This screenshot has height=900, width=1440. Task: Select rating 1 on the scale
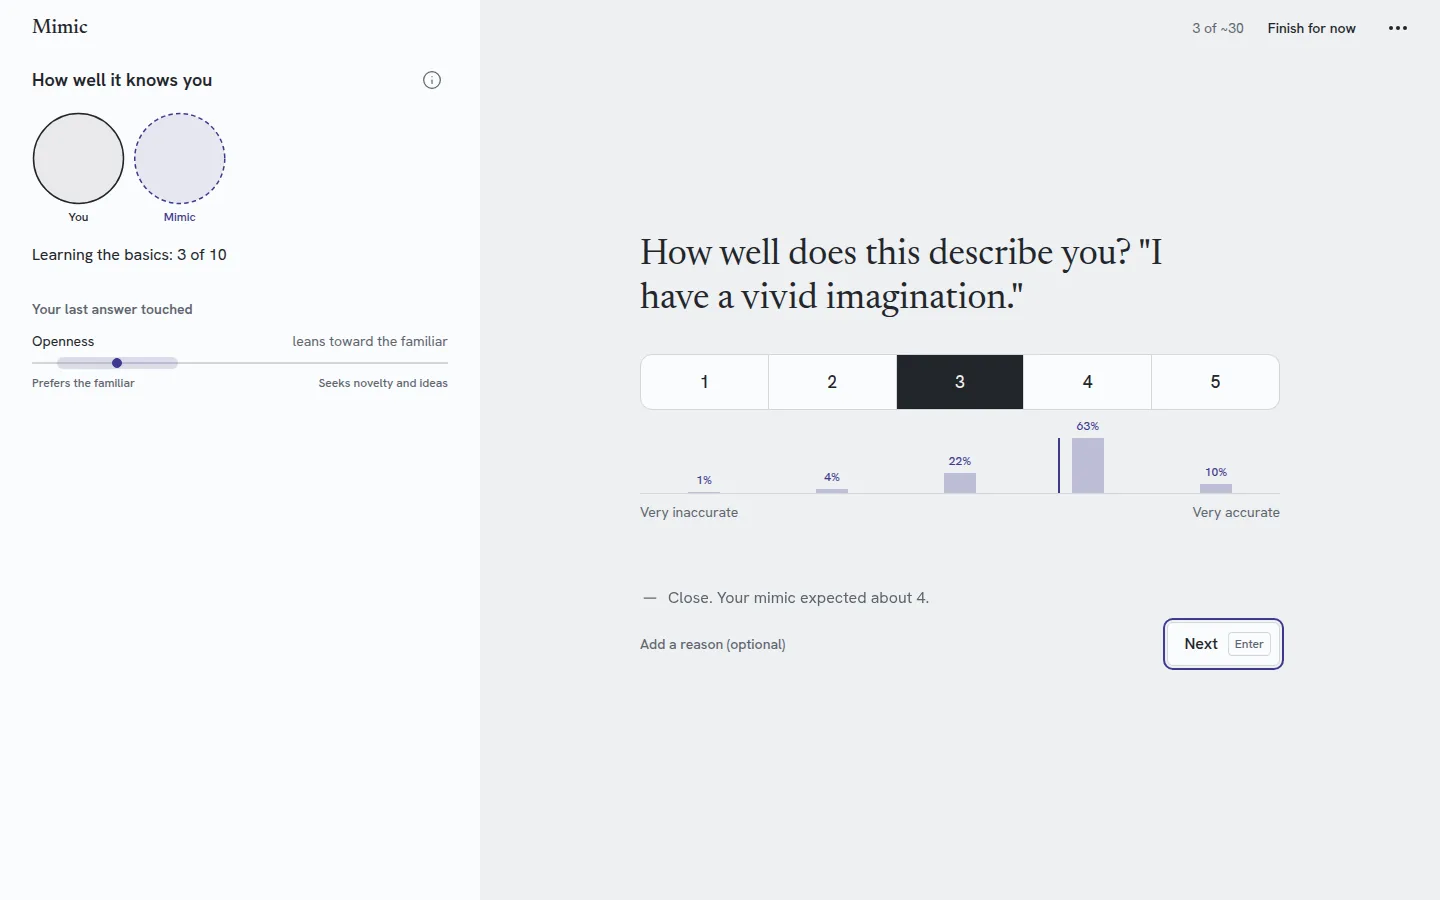[x=704, y=382]
